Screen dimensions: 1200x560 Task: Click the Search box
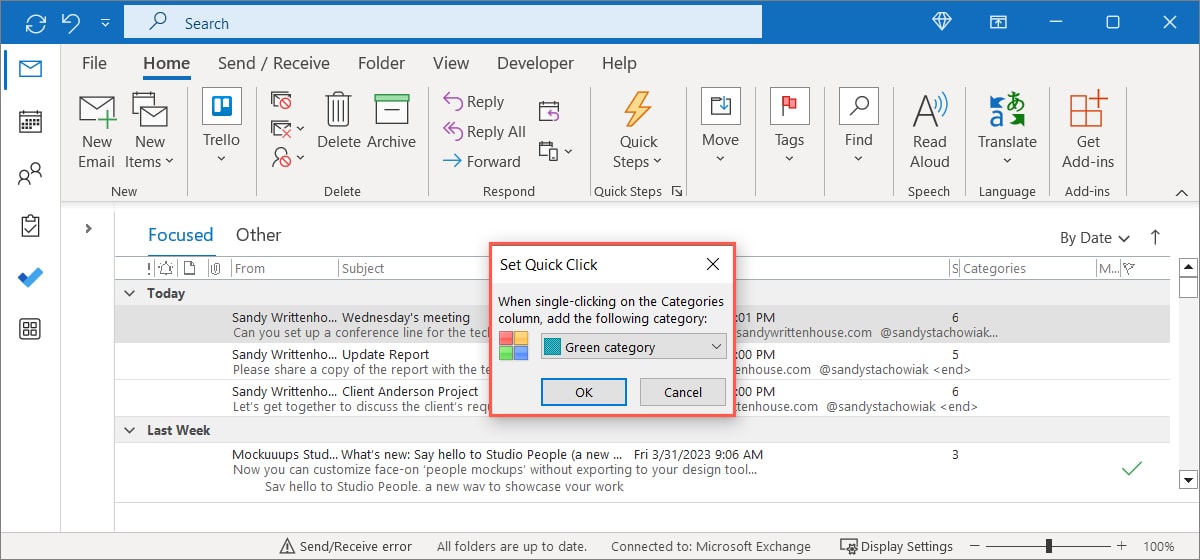(441, 22)
